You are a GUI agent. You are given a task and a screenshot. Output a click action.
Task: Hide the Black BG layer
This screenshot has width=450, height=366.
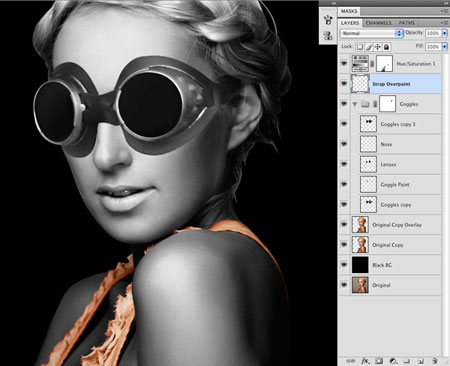click(344, 265)
